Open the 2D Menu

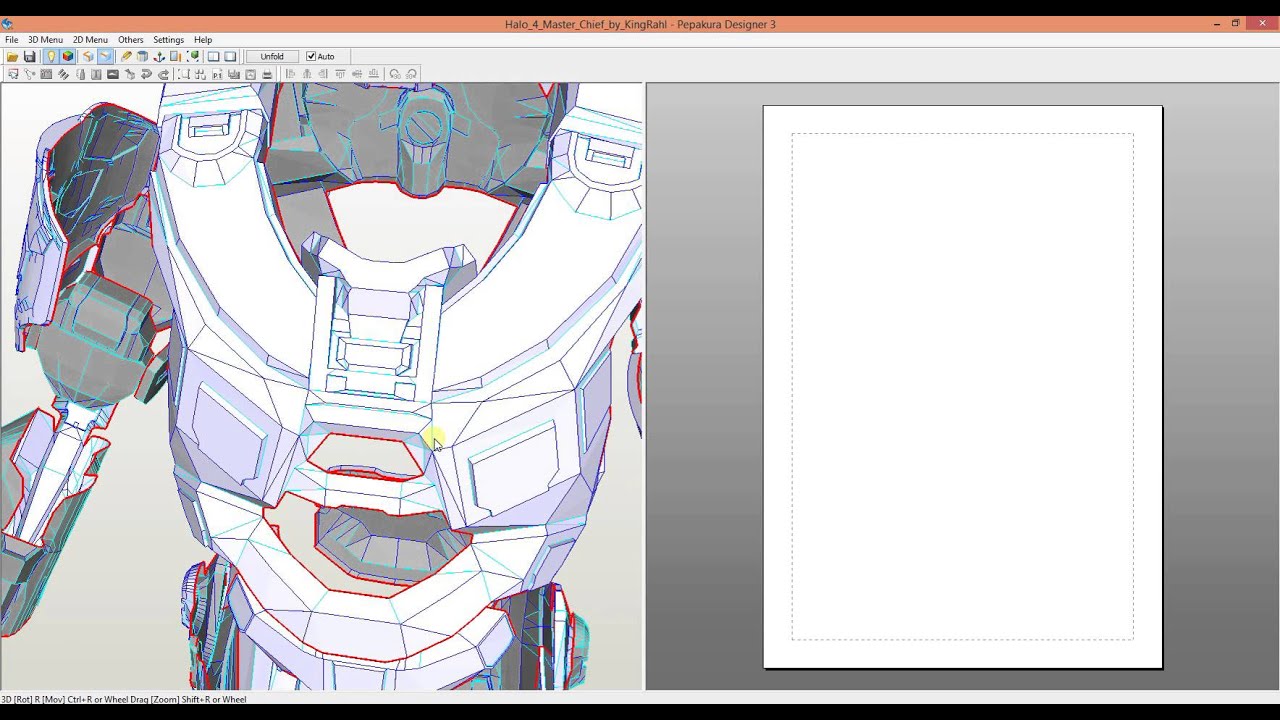click(90, 40)
